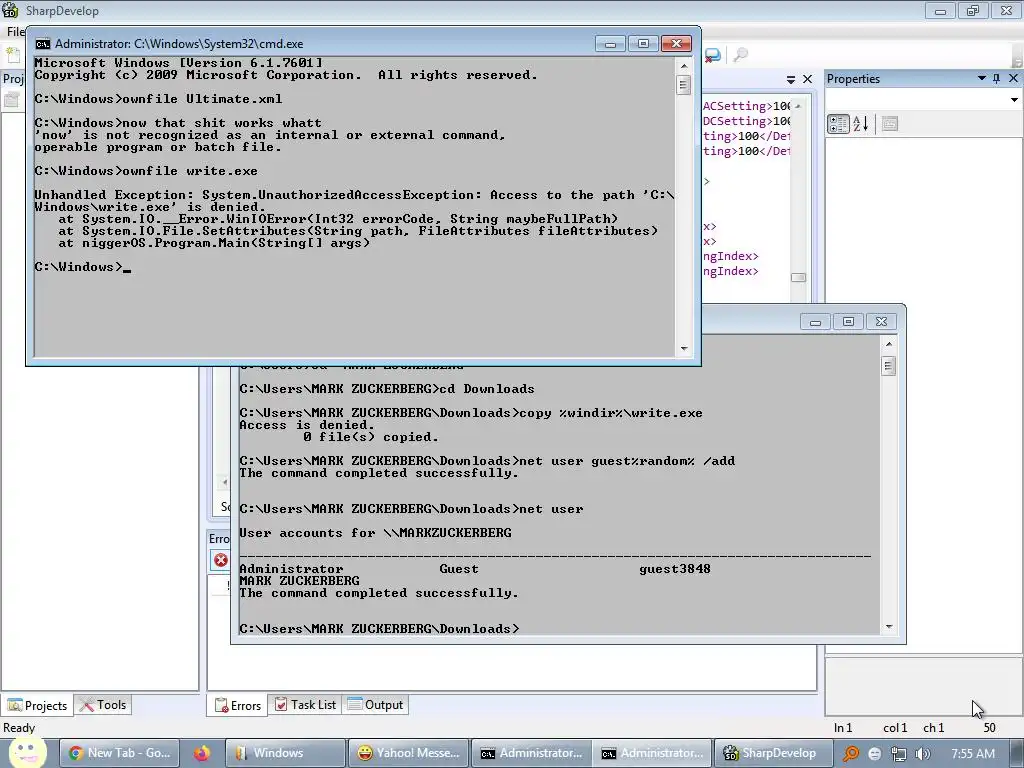Click the scroll thumb in front cmd window

[x=684, y=85]
